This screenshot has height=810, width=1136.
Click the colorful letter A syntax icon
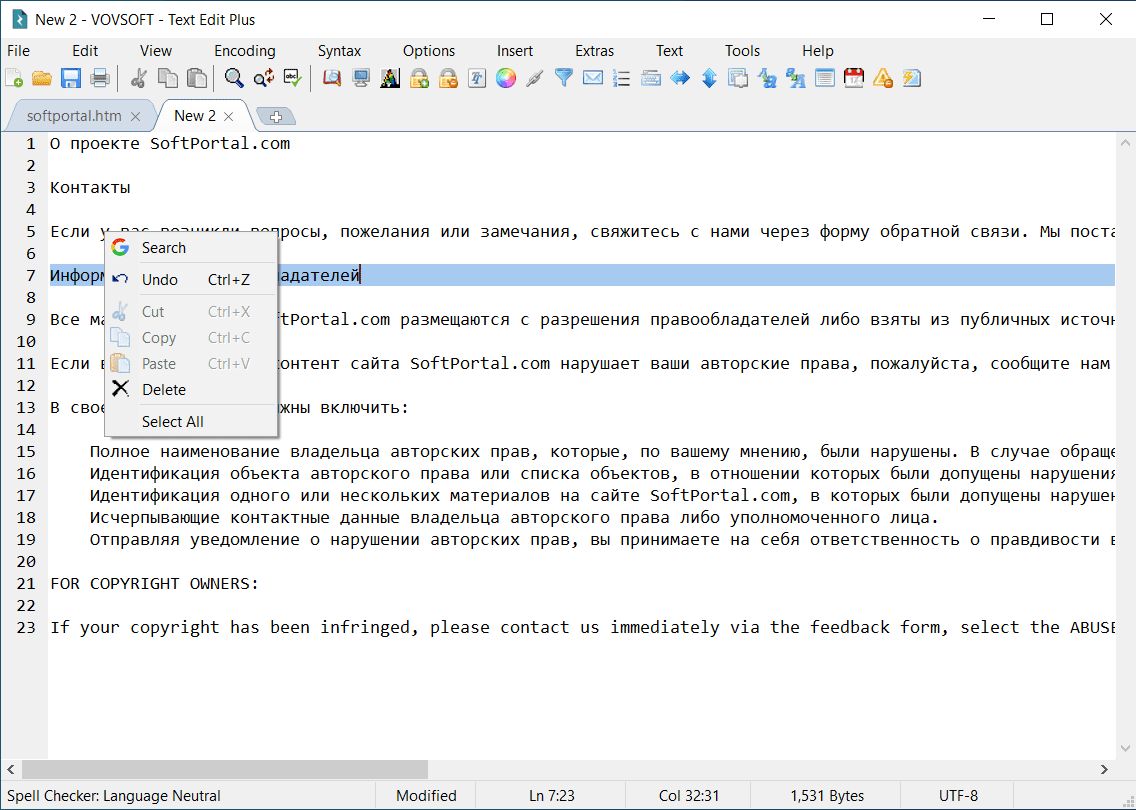pyautogui.click(x=390, y=78)
